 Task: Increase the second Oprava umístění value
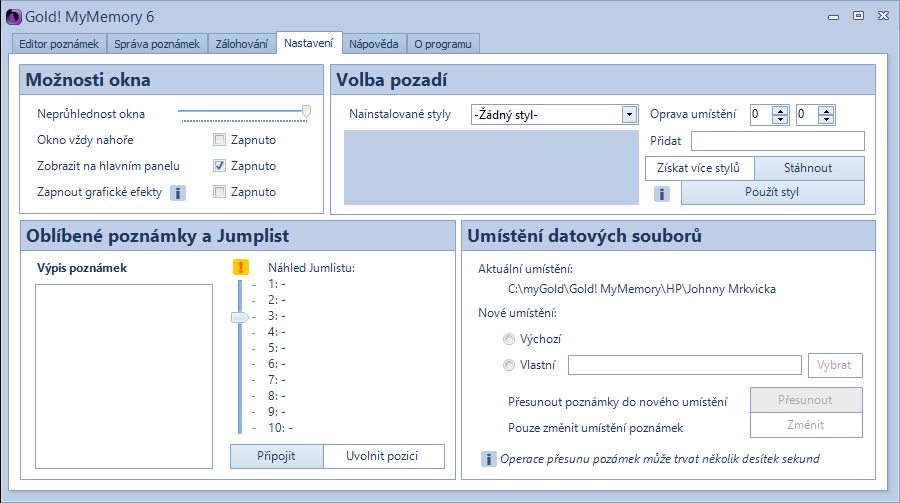[x=825, y=111]
